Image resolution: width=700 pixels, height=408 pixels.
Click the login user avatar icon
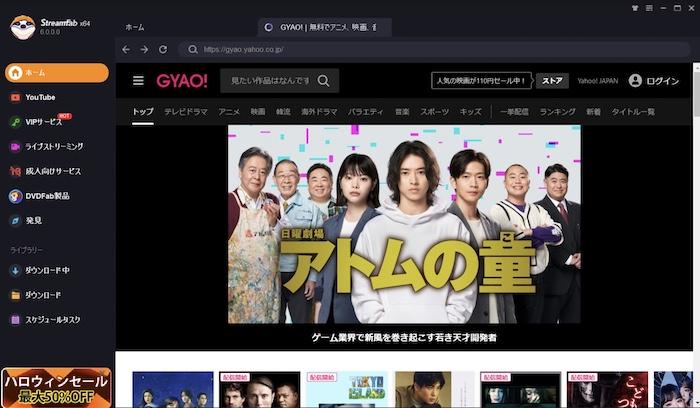(x=635, y=81)
